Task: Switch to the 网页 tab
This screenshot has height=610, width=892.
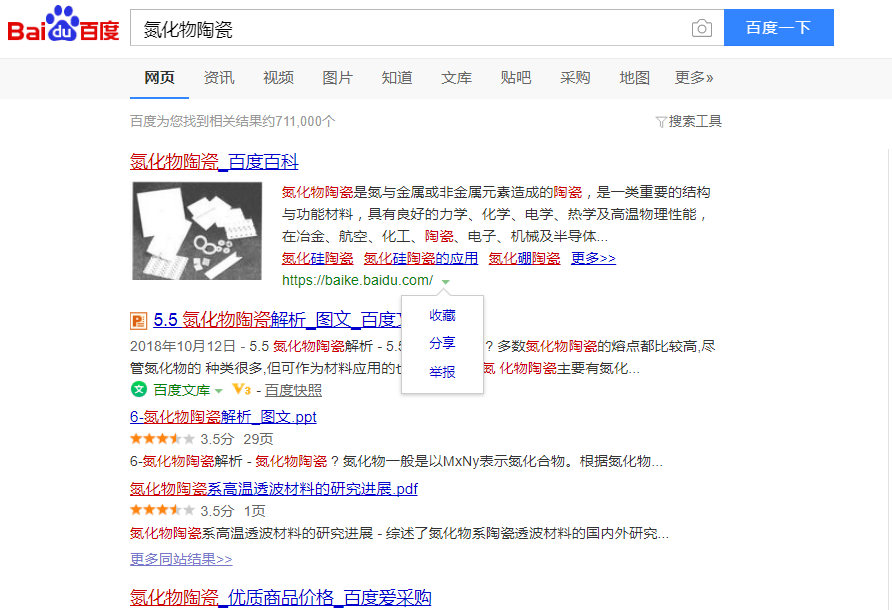Action: tap(159, 78)
